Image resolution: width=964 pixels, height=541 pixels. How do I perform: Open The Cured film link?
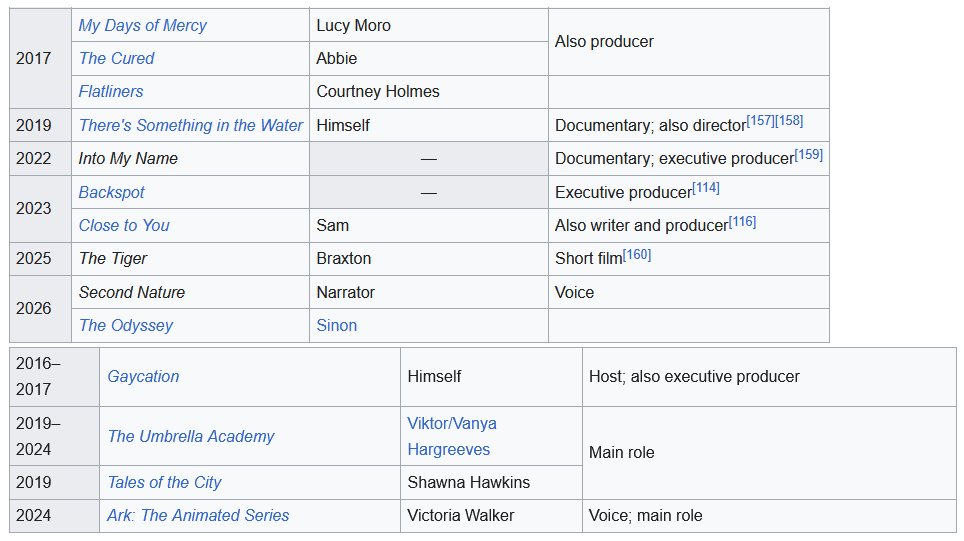coord(116,58)
